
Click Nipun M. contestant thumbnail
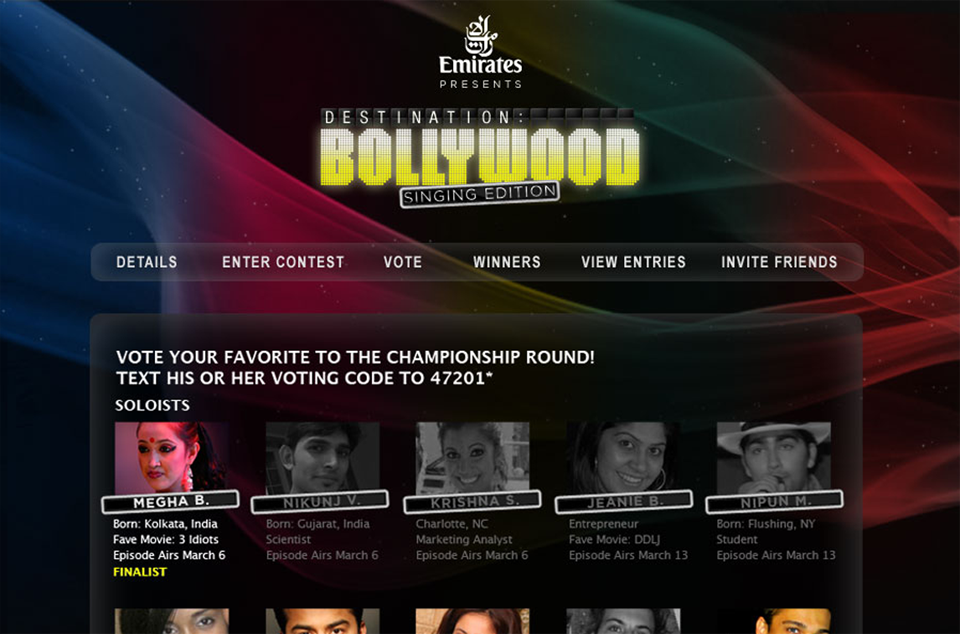coord(774,457)
